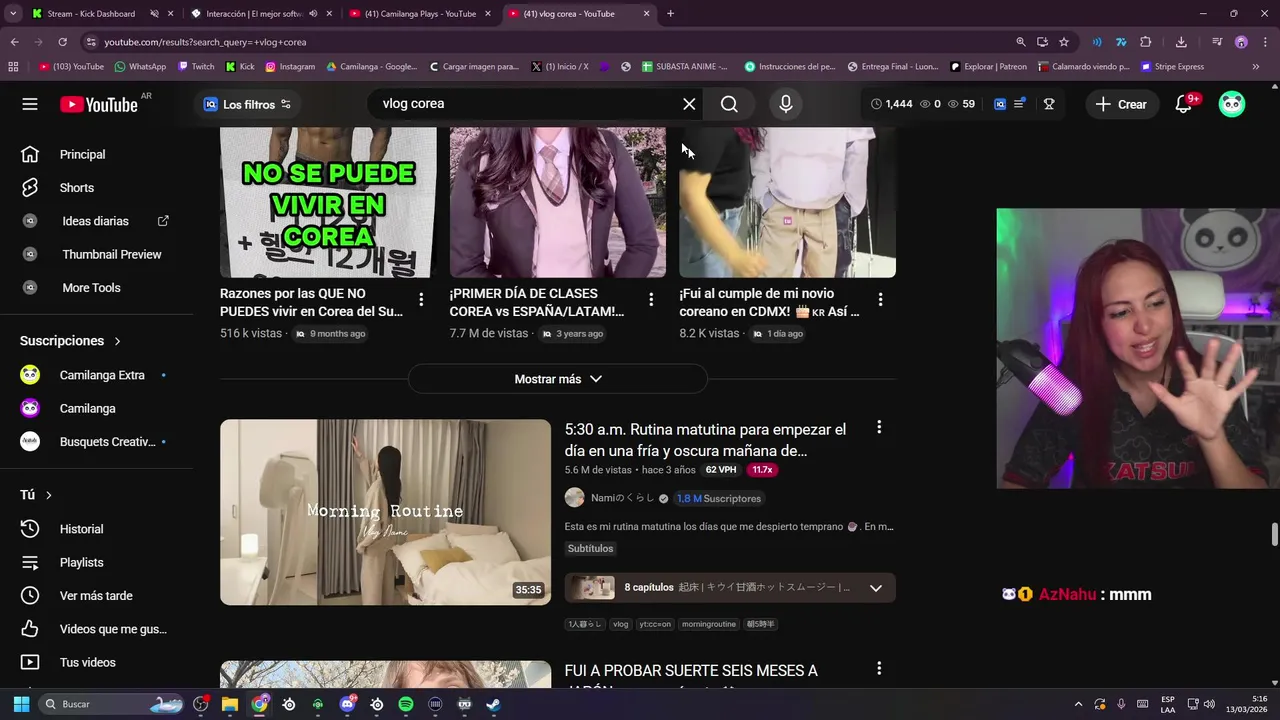Open options for the 5:30 a.m. rutina video

[x=879, y=428]
